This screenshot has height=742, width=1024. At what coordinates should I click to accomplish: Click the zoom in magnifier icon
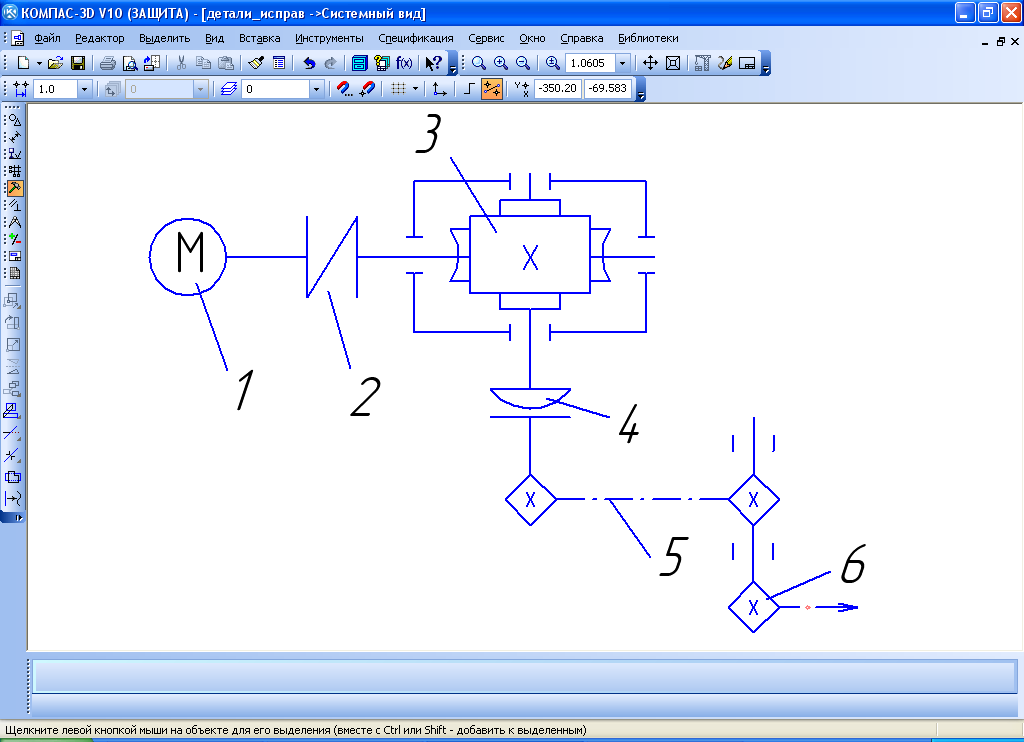coord(500,63)
